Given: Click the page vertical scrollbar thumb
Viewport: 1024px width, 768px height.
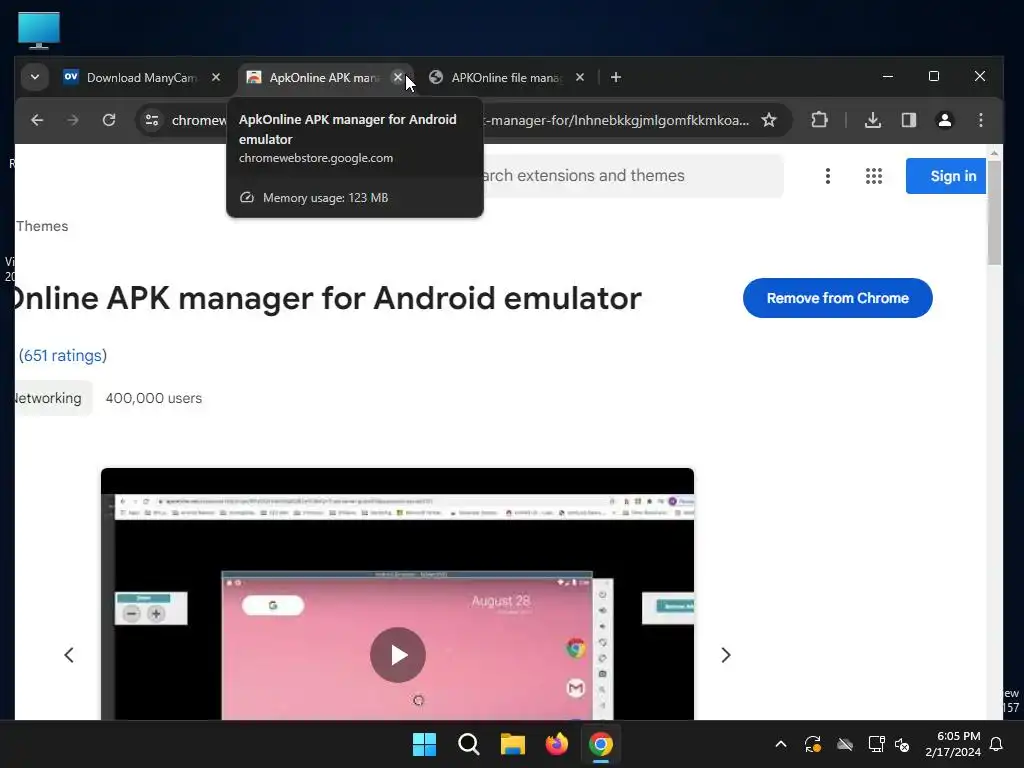Looking at the screenshot, I should pyautogui.click(x=994, y=212).
